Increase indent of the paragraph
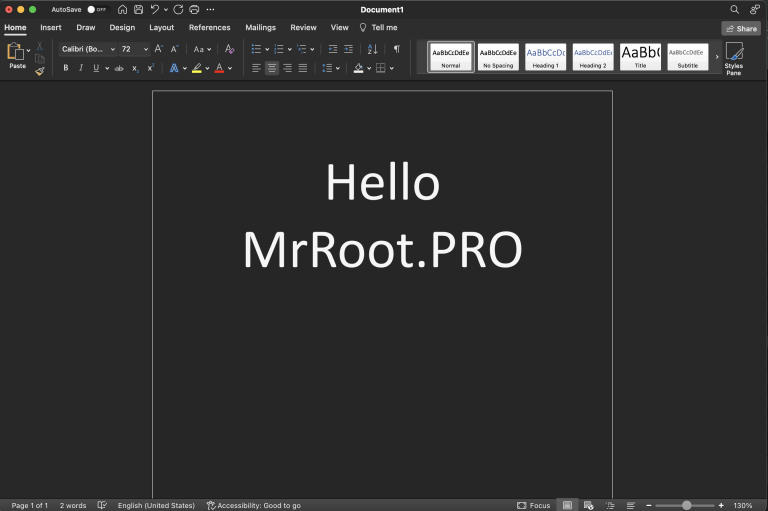Viewport: 768px width, 511px height. coord(348,49)
